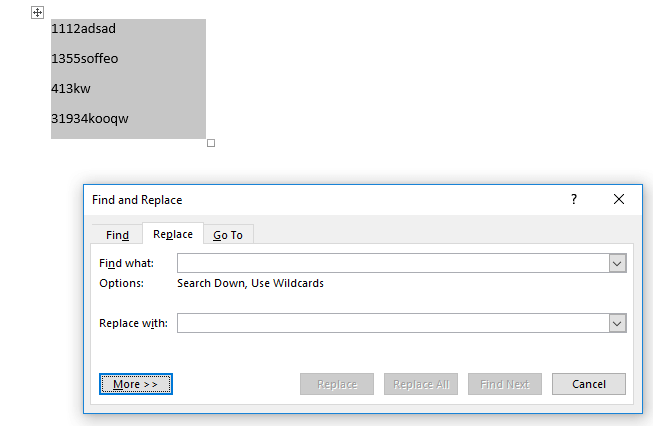This screenshot has width=653, height=426.
Task: Expand options with the More >> button
Action: (x=136, y=384)
